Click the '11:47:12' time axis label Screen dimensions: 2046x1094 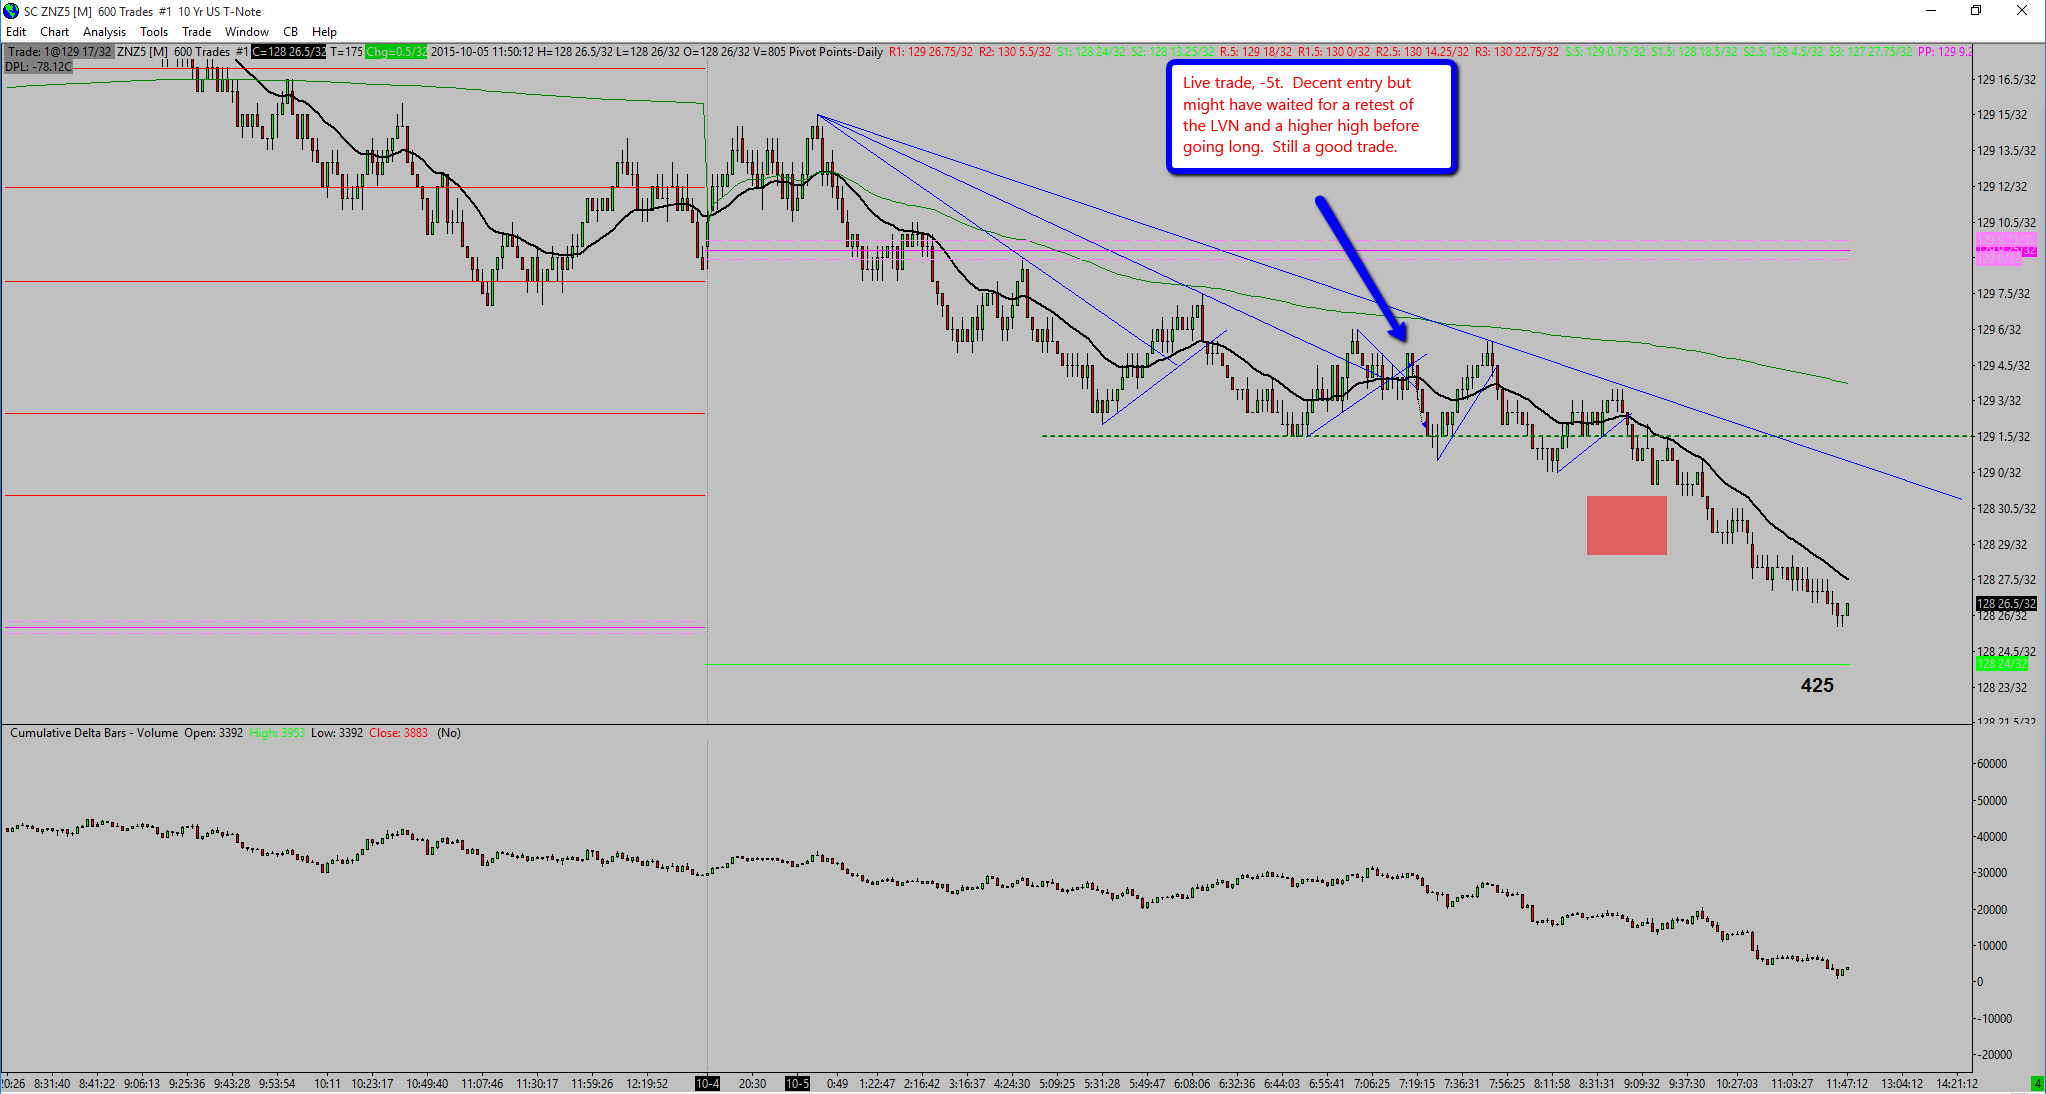tap(1847, 1084)
